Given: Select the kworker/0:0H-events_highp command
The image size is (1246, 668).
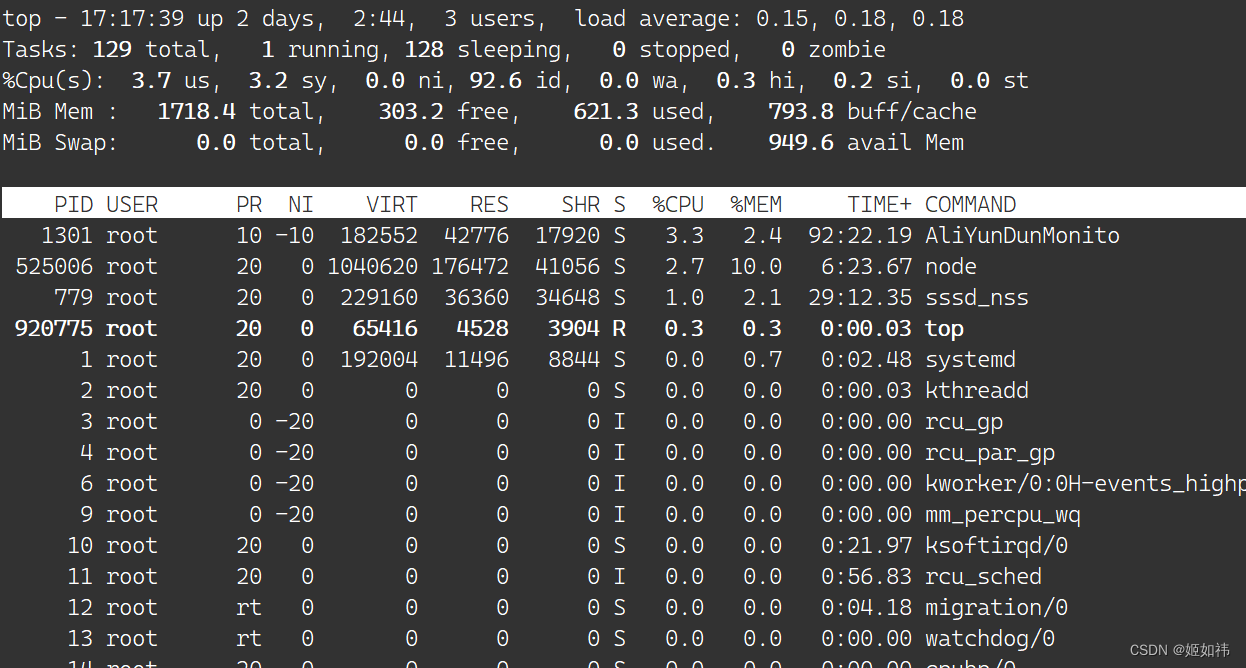Looking at the screenshot, I should (1085, 484).
